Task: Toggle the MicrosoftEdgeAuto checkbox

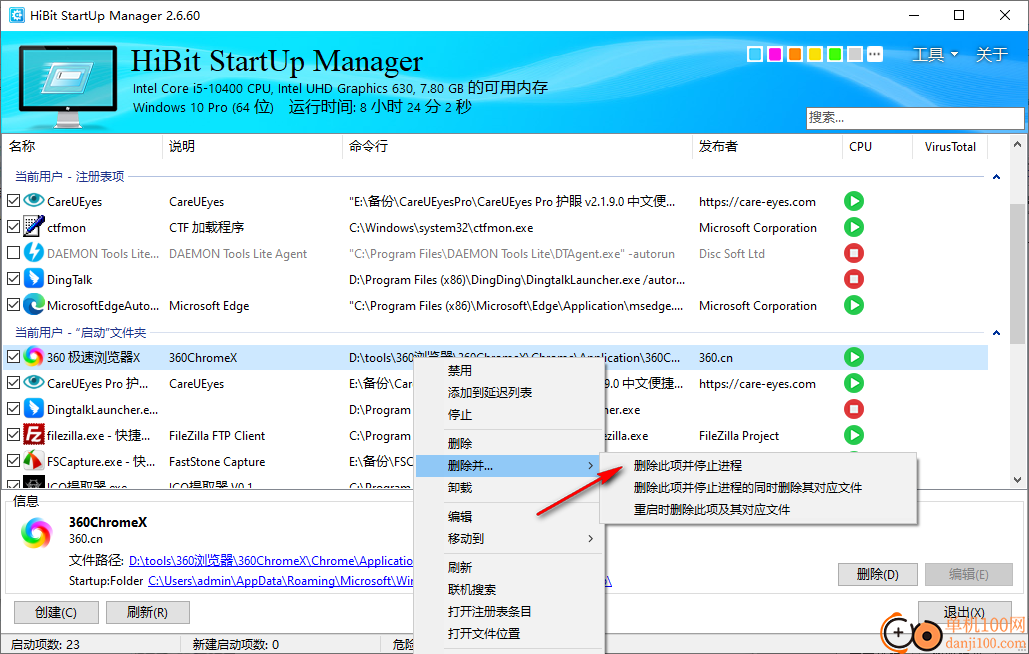Action: point(13,305)
